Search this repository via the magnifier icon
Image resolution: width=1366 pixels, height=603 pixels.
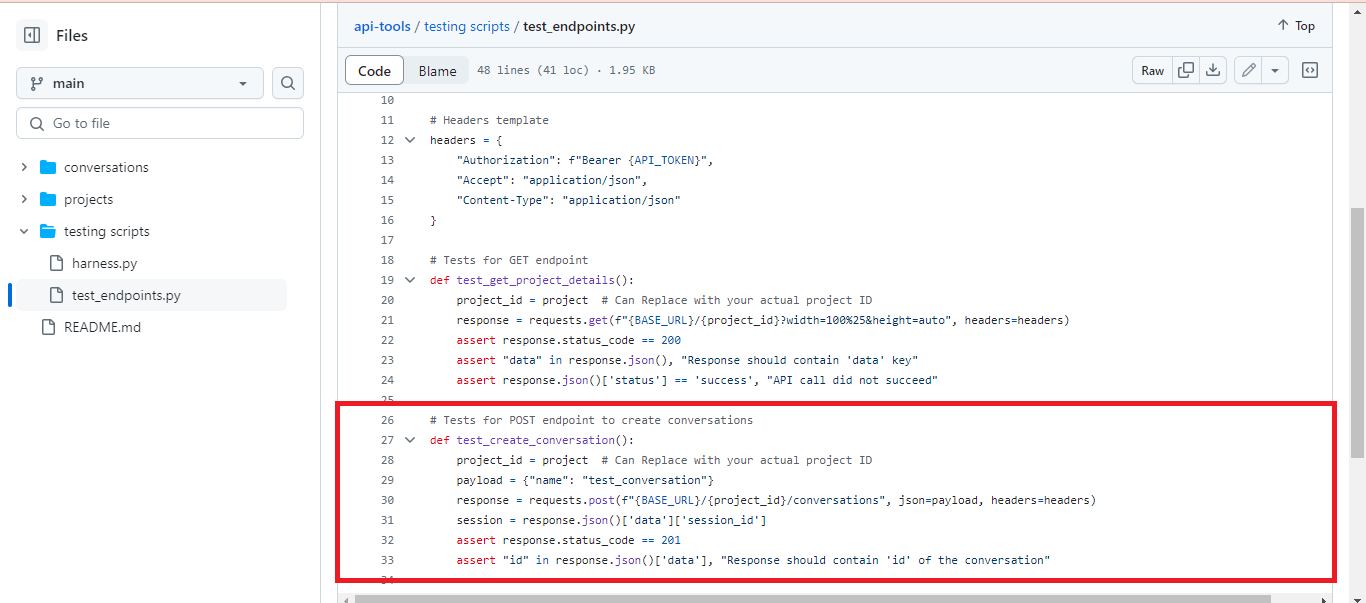point(287,82)
